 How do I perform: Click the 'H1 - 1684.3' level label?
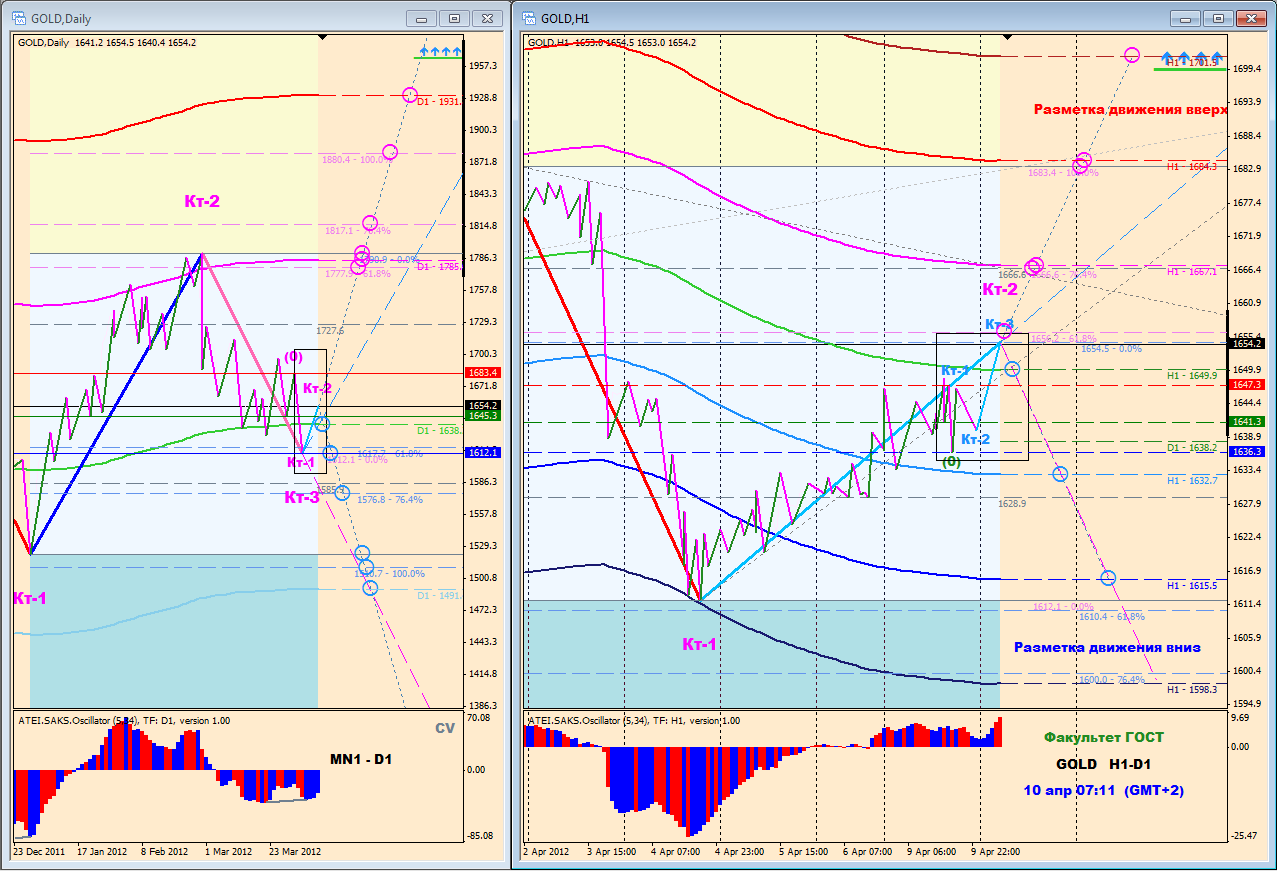pyautogui.click(x=1191, y=167)
